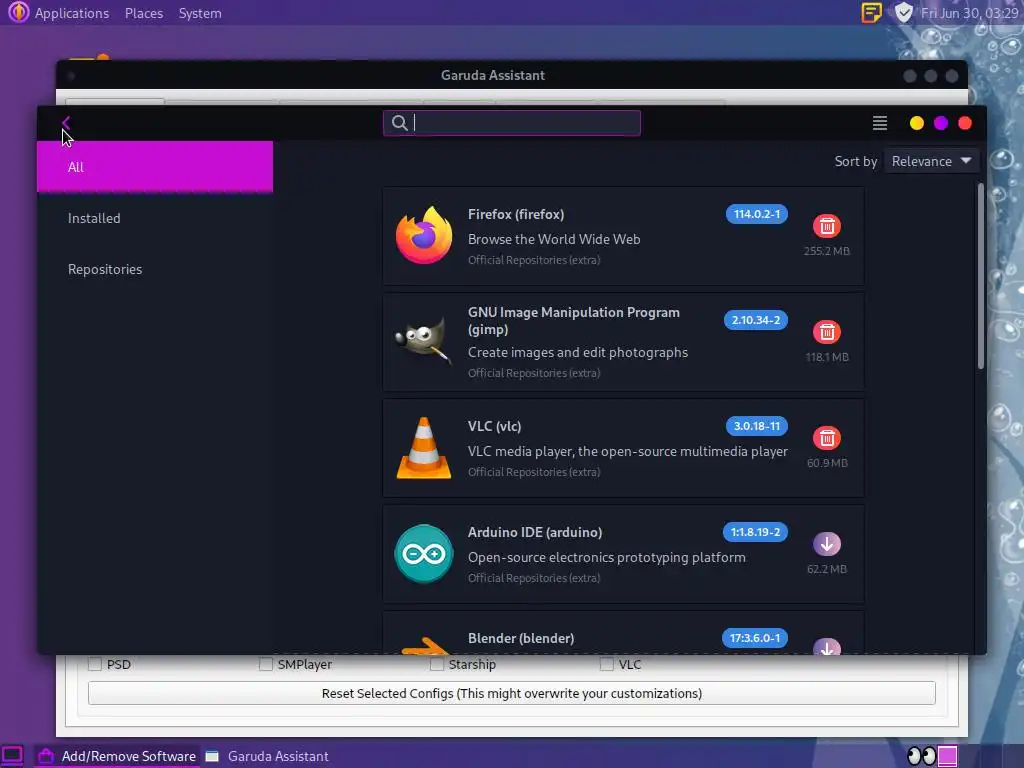Click the pink workspace switcher square

point(948,756)
